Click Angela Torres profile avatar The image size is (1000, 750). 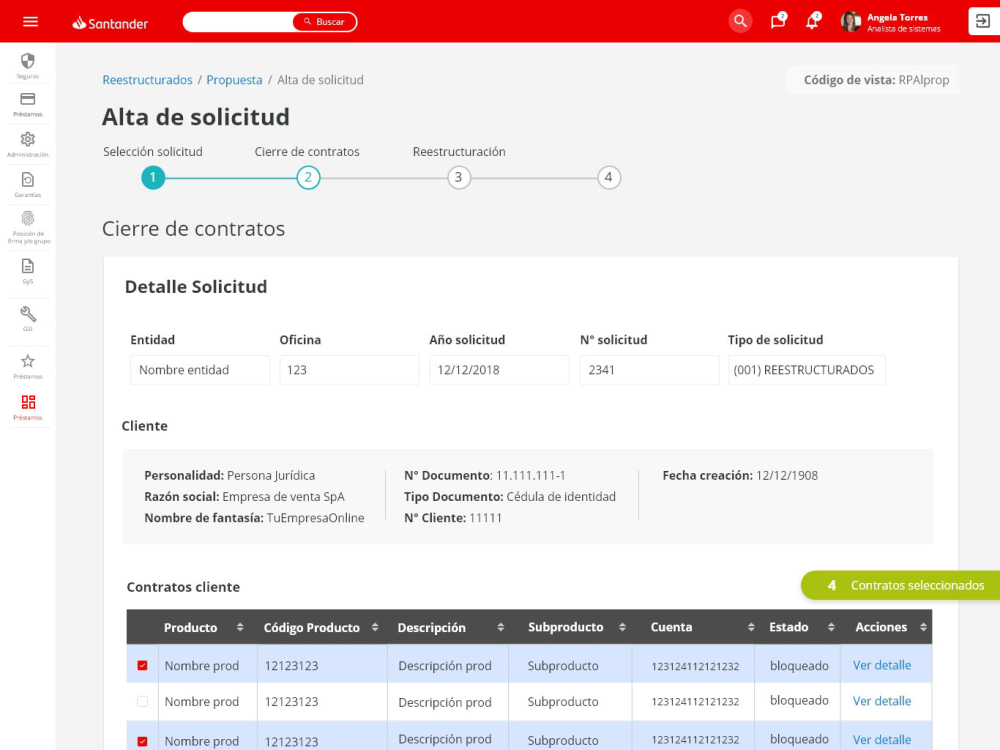click(x=850, y=22)
